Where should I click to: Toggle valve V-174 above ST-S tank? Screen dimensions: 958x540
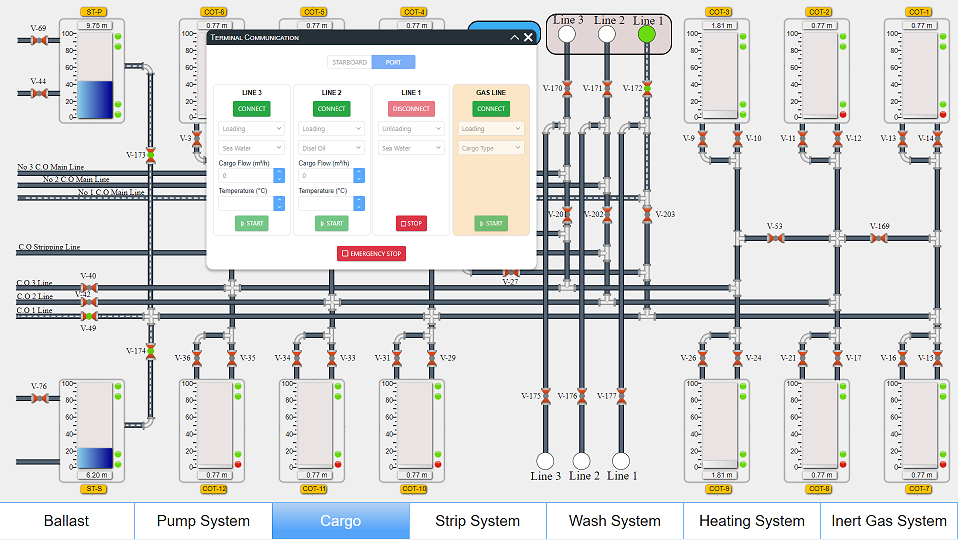pyautogui.click(x=151, y=351)
